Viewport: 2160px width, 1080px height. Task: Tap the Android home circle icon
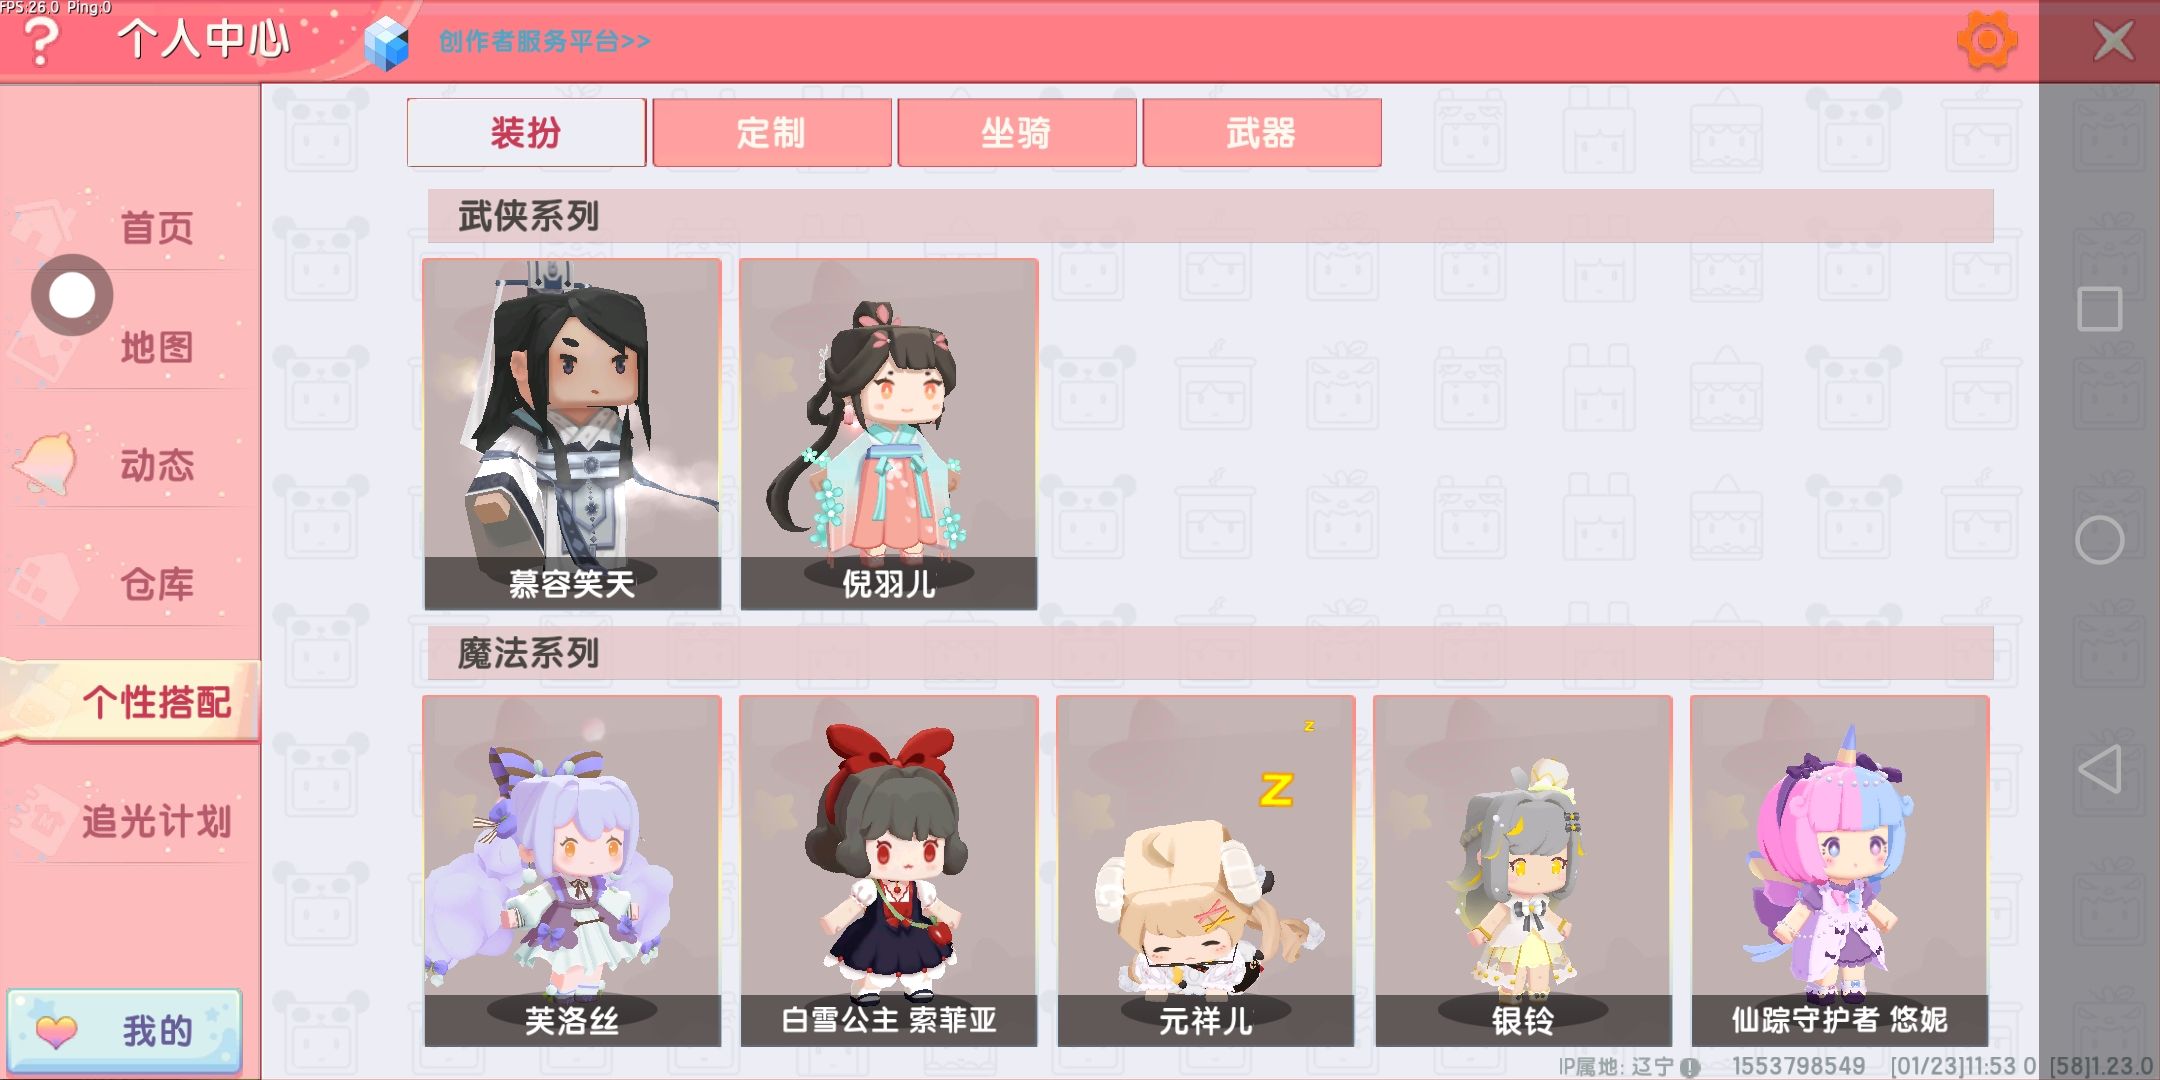[2100, 540]
